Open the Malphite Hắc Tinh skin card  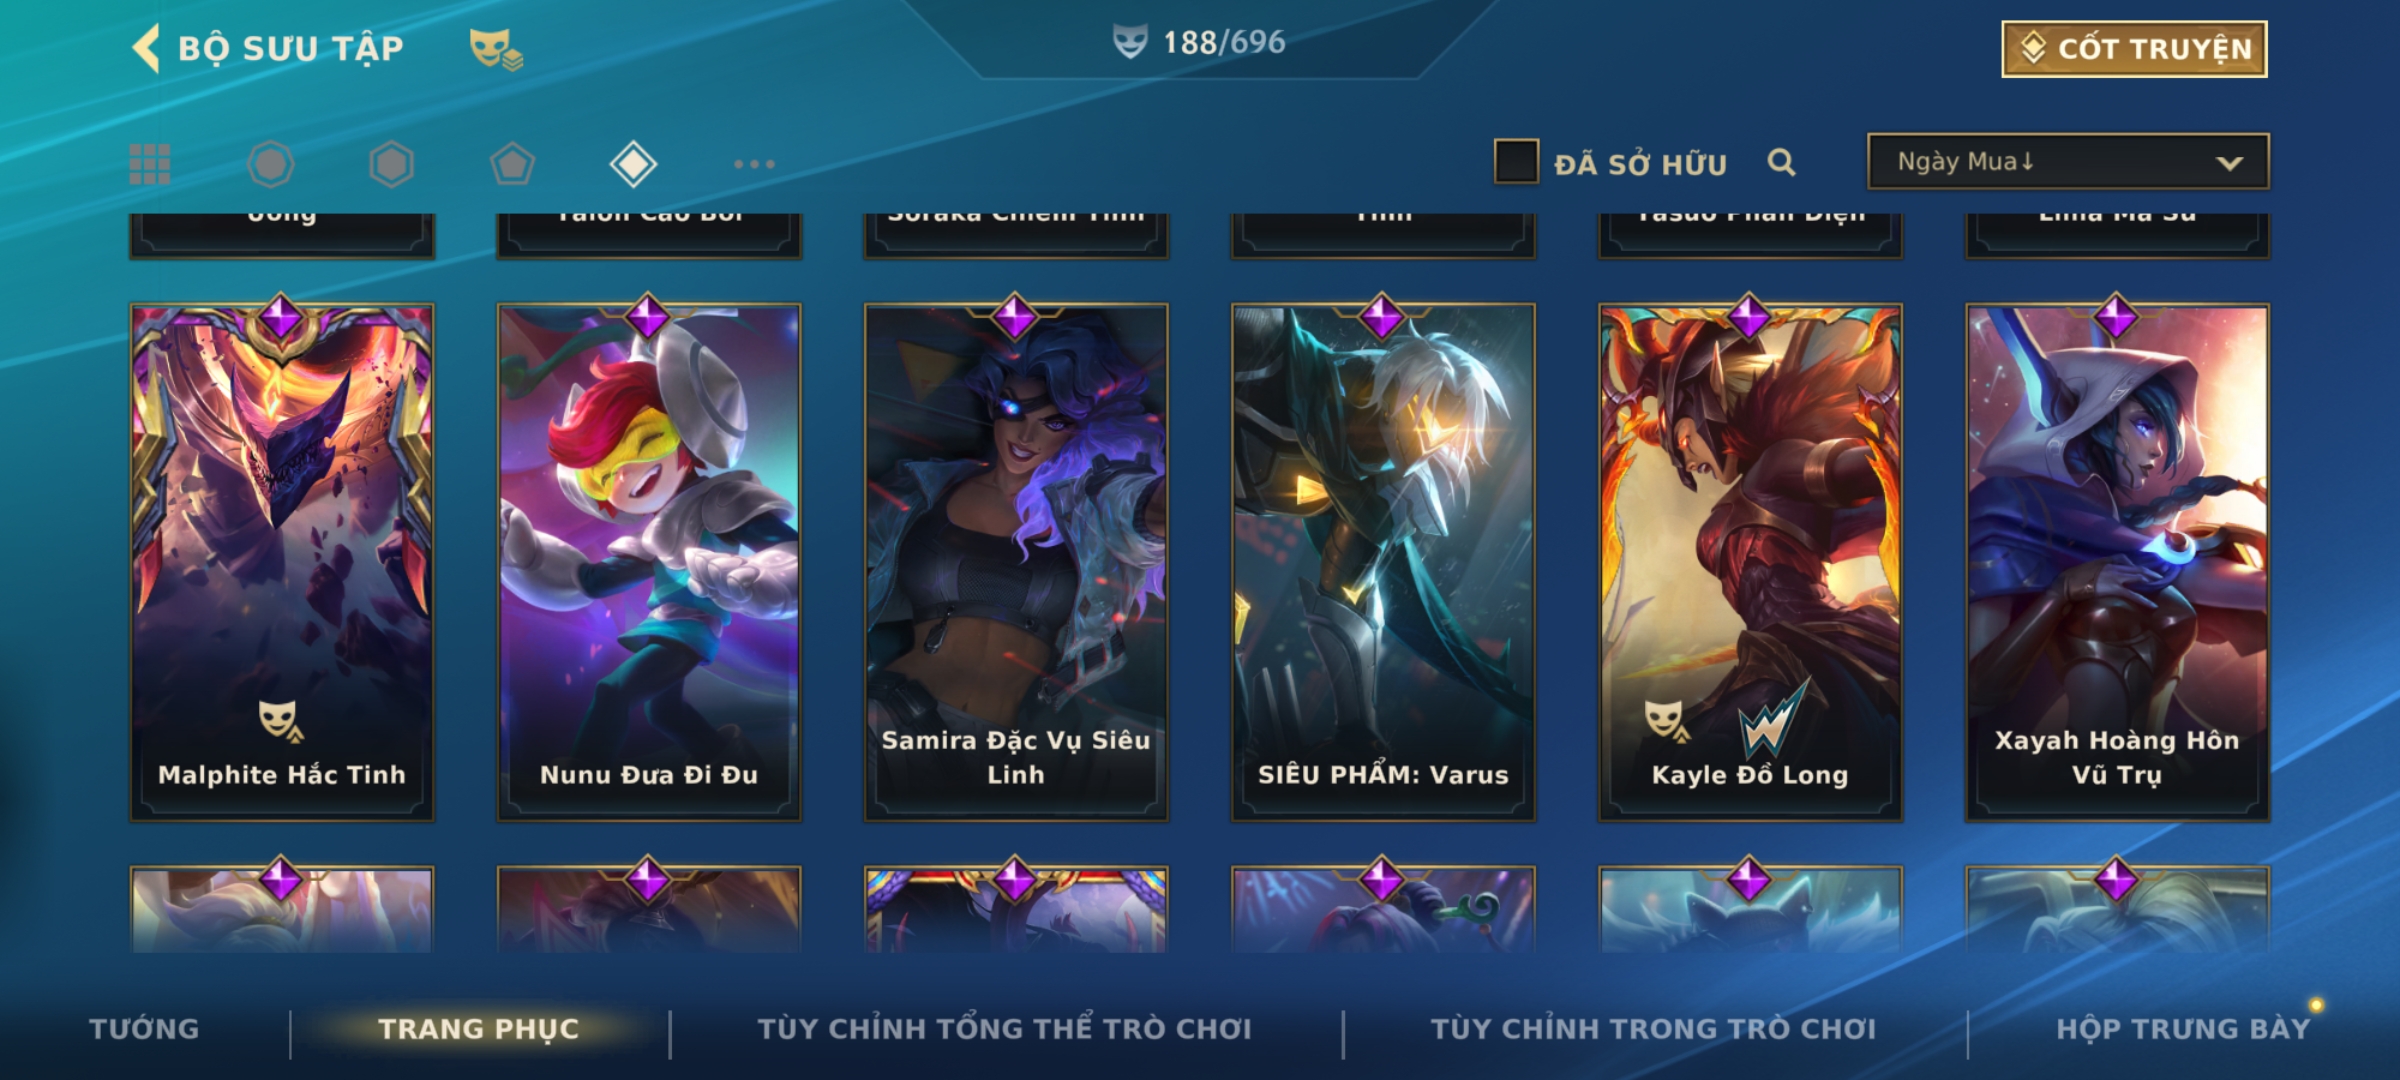[x=282, y=562]
